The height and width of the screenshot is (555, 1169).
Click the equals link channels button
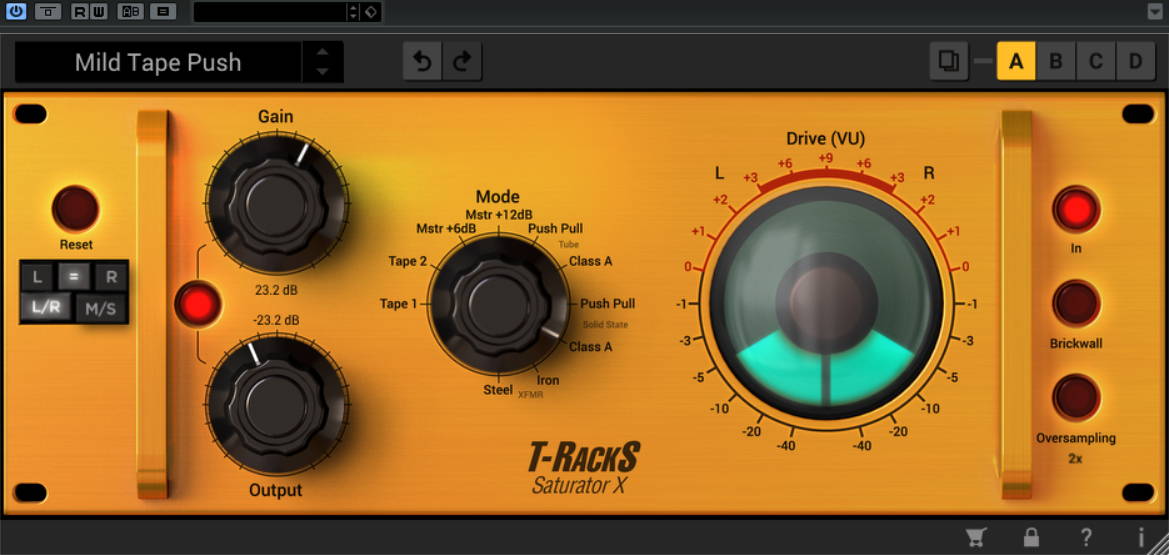[x=74, y=278]
